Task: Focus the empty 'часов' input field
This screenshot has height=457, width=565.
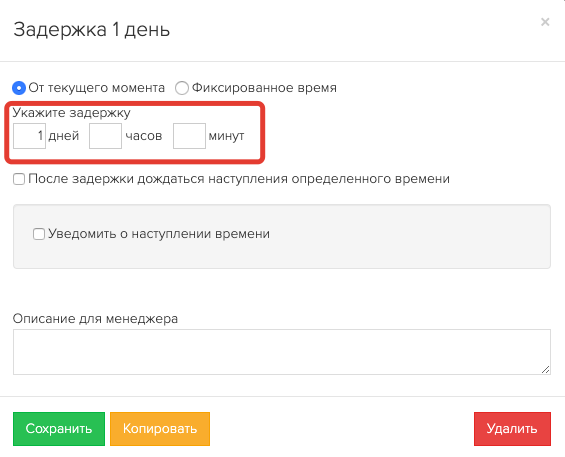Action: point(106,136)
